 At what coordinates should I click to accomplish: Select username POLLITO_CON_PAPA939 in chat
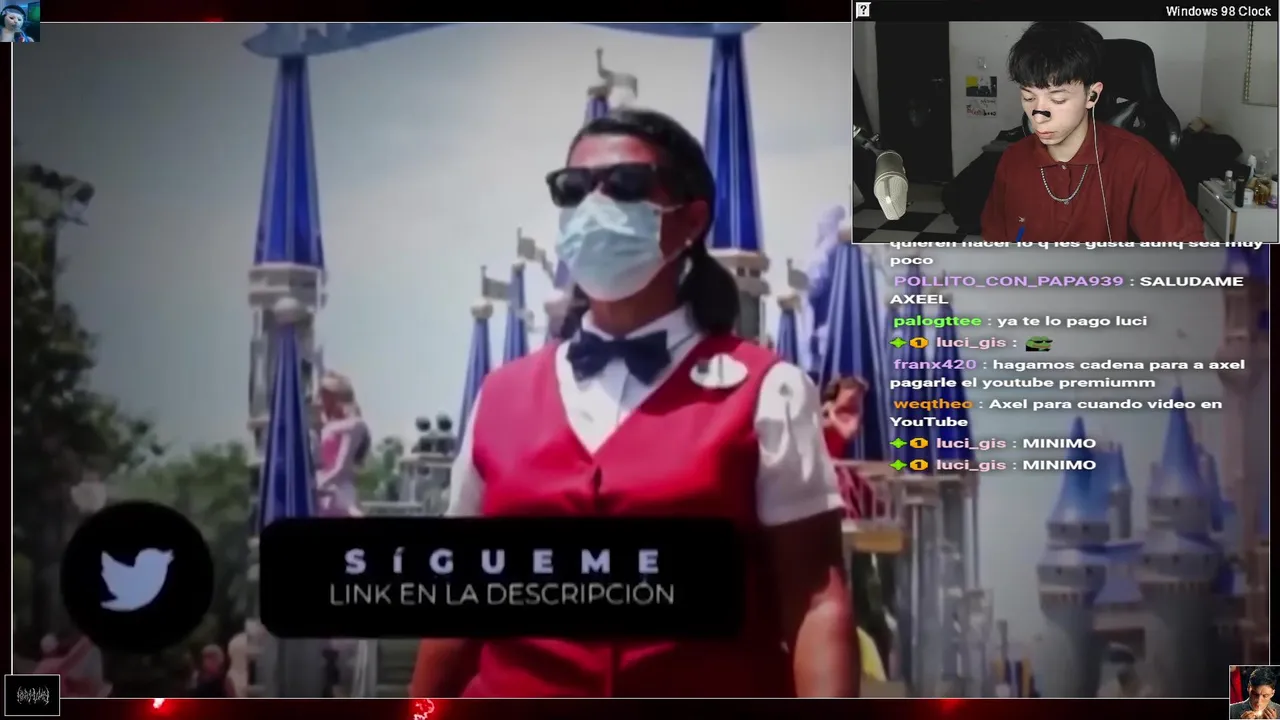(1008, 281)
